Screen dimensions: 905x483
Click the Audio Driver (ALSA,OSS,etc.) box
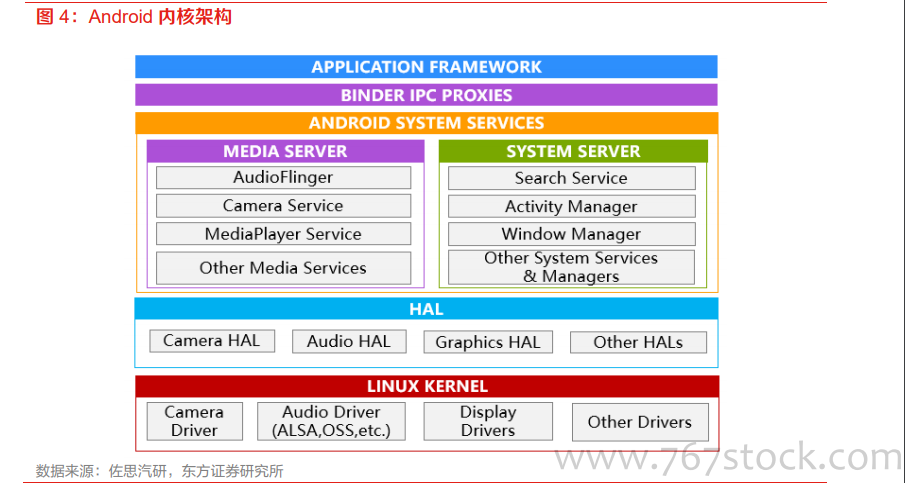pyautogui.click(x=331, y=421)
